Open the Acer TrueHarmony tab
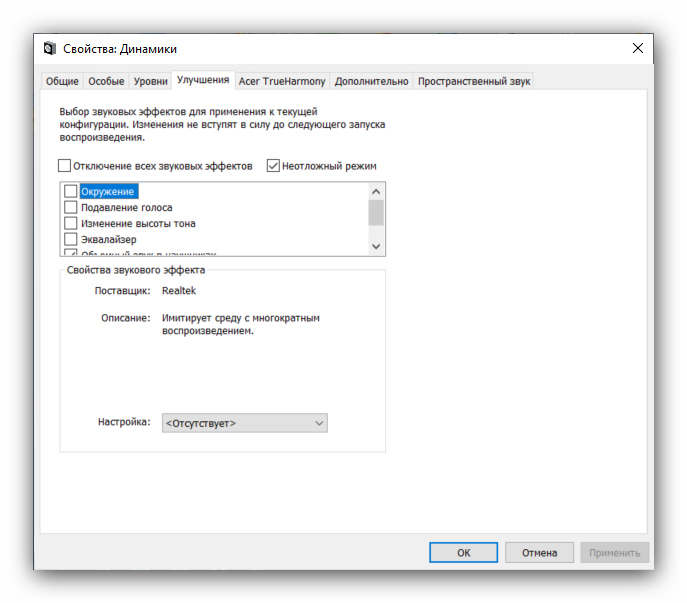This screenshot has width=687, height=603. point(282,82)
